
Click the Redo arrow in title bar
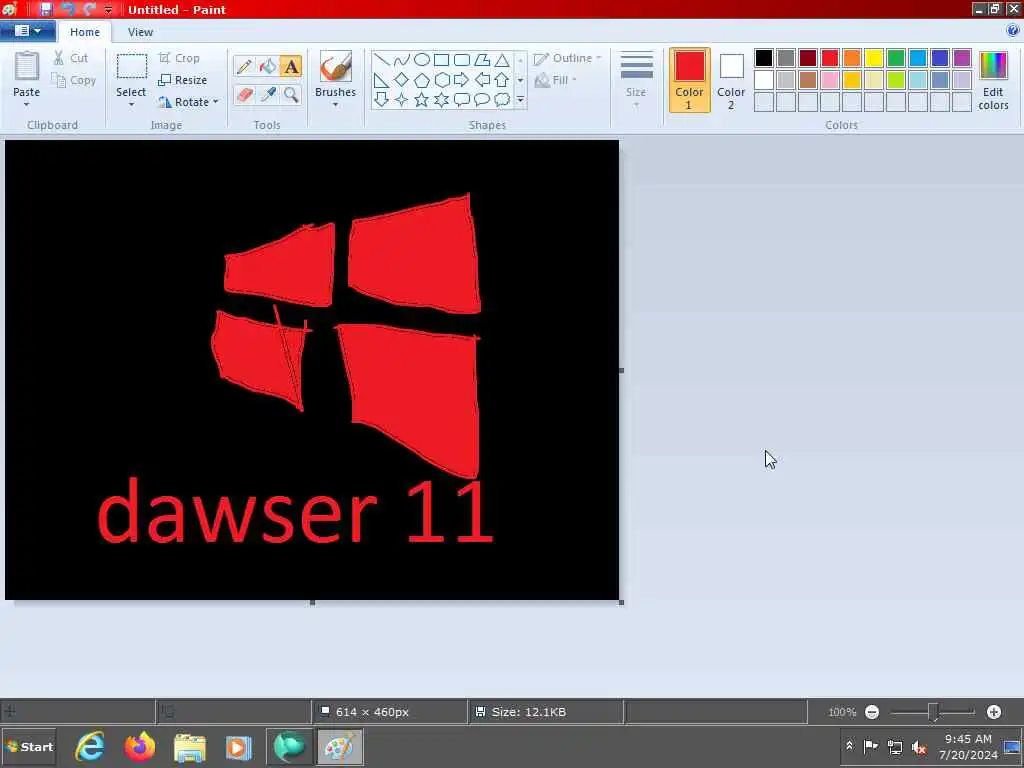pos(89,9)
